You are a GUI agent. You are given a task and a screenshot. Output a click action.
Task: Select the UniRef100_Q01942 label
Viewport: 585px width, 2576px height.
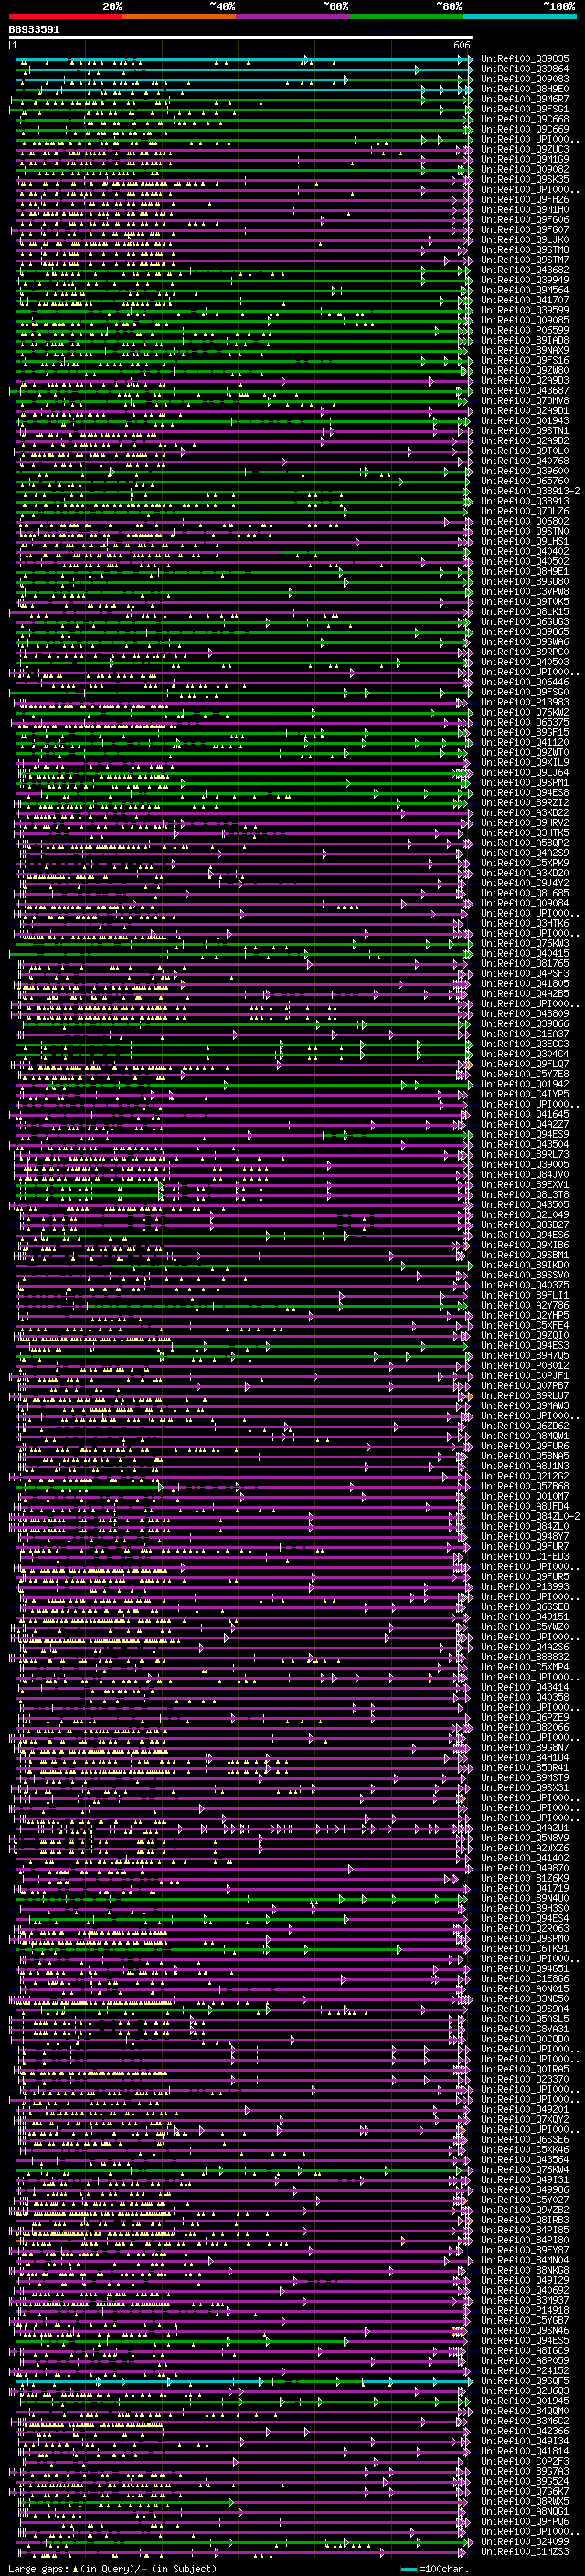pos(525,1084)
